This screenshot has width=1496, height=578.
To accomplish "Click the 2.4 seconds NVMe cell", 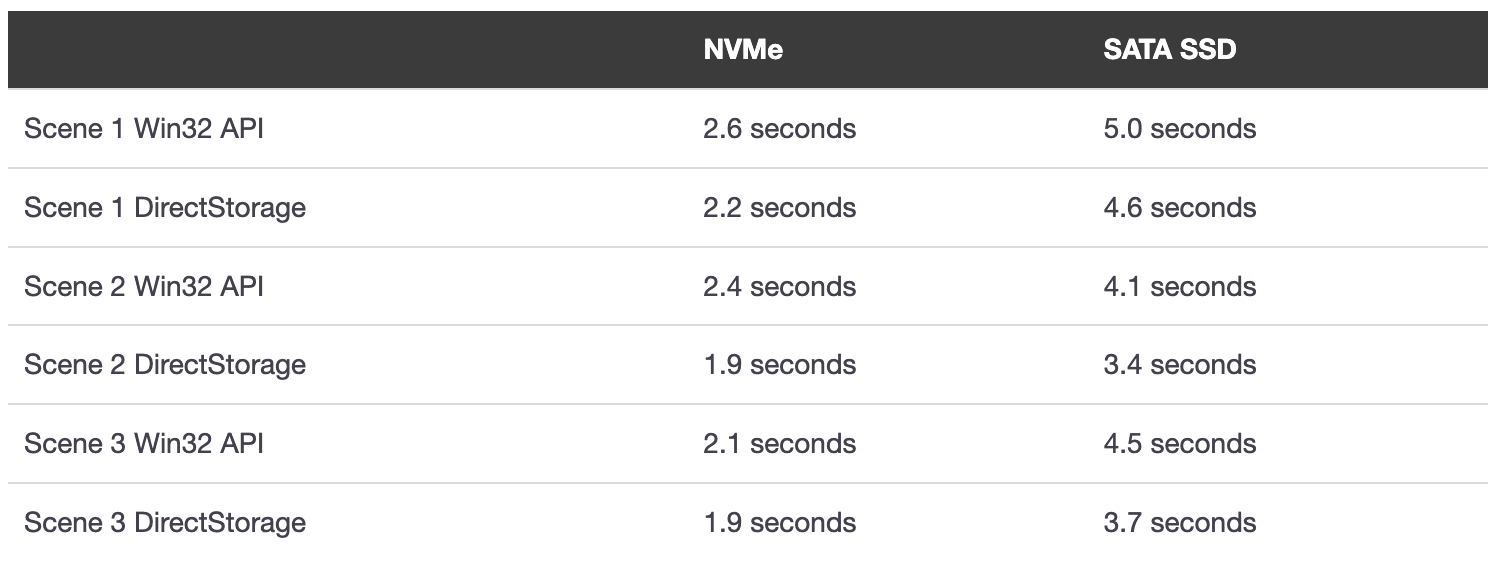I will (779, 287).
